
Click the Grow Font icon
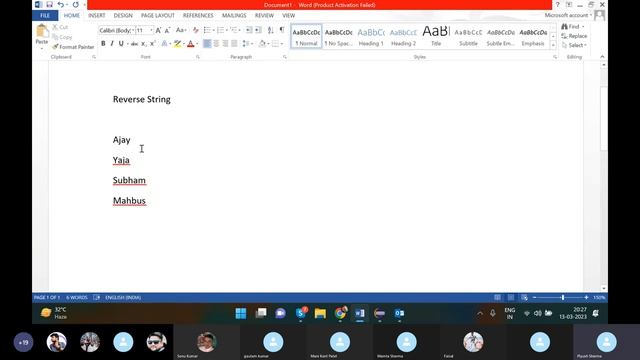coord(158,30)
